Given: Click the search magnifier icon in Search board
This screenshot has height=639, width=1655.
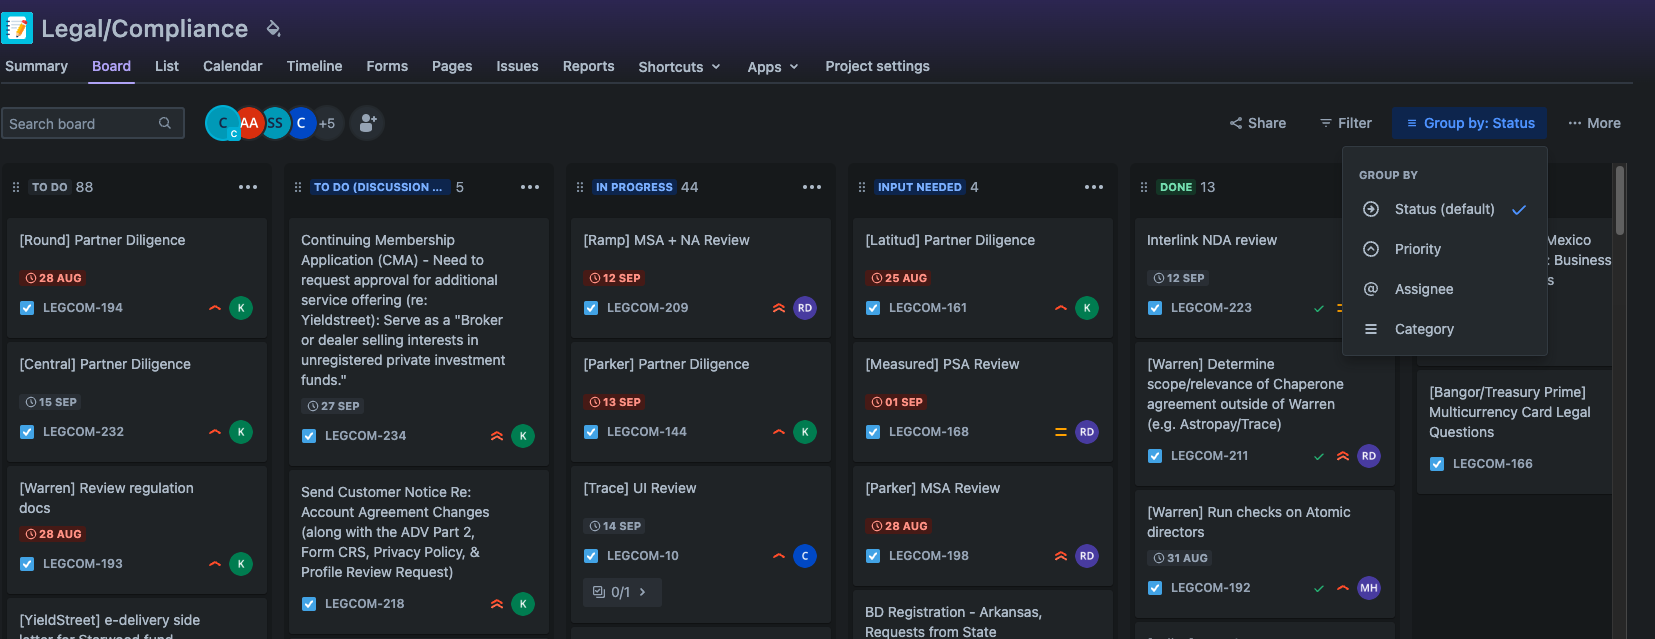Looking at the screenshot, I should [x=165, y=123].
